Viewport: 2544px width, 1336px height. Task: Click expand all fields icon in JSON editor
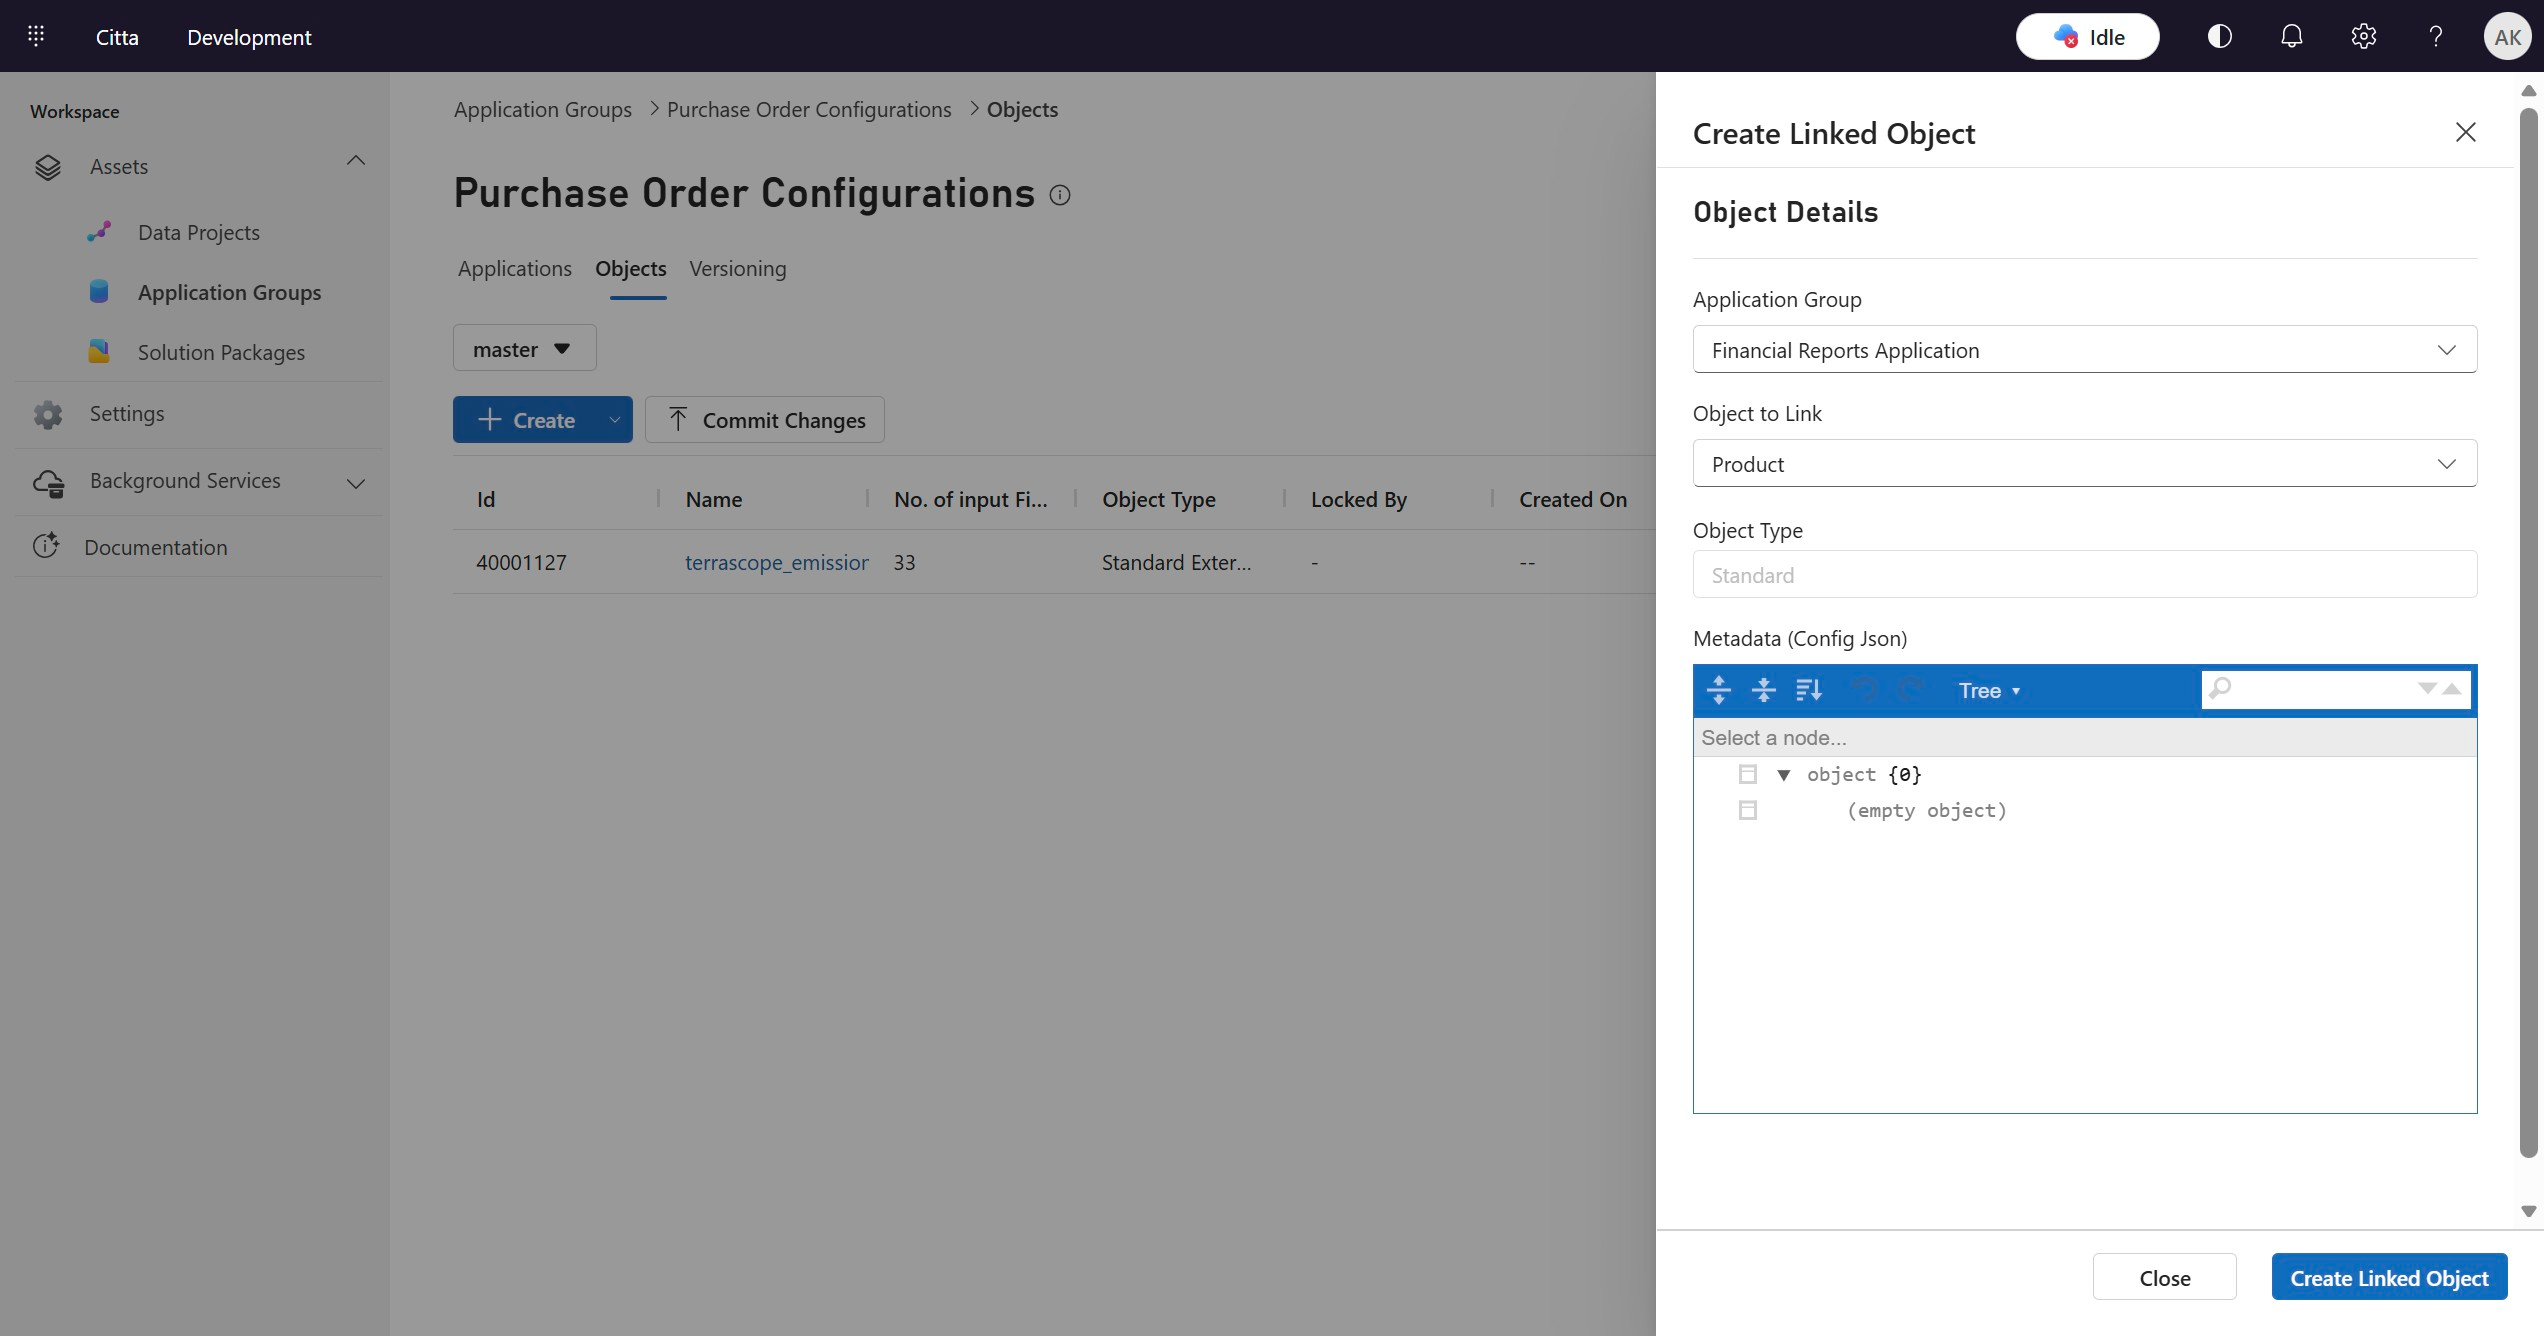pyautogui.click(x=1718, y=690)
